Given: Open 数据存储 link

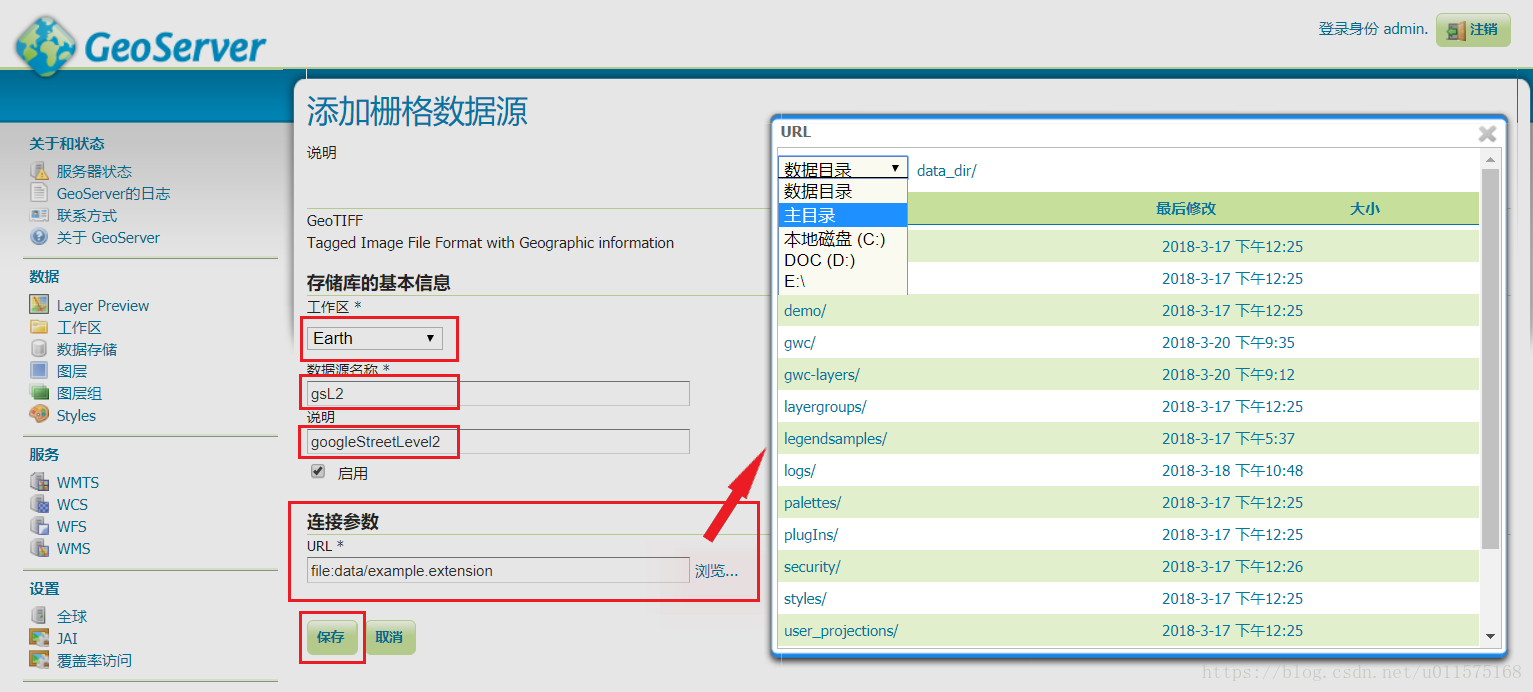Looking at the screenshot, I should (87, 349).
